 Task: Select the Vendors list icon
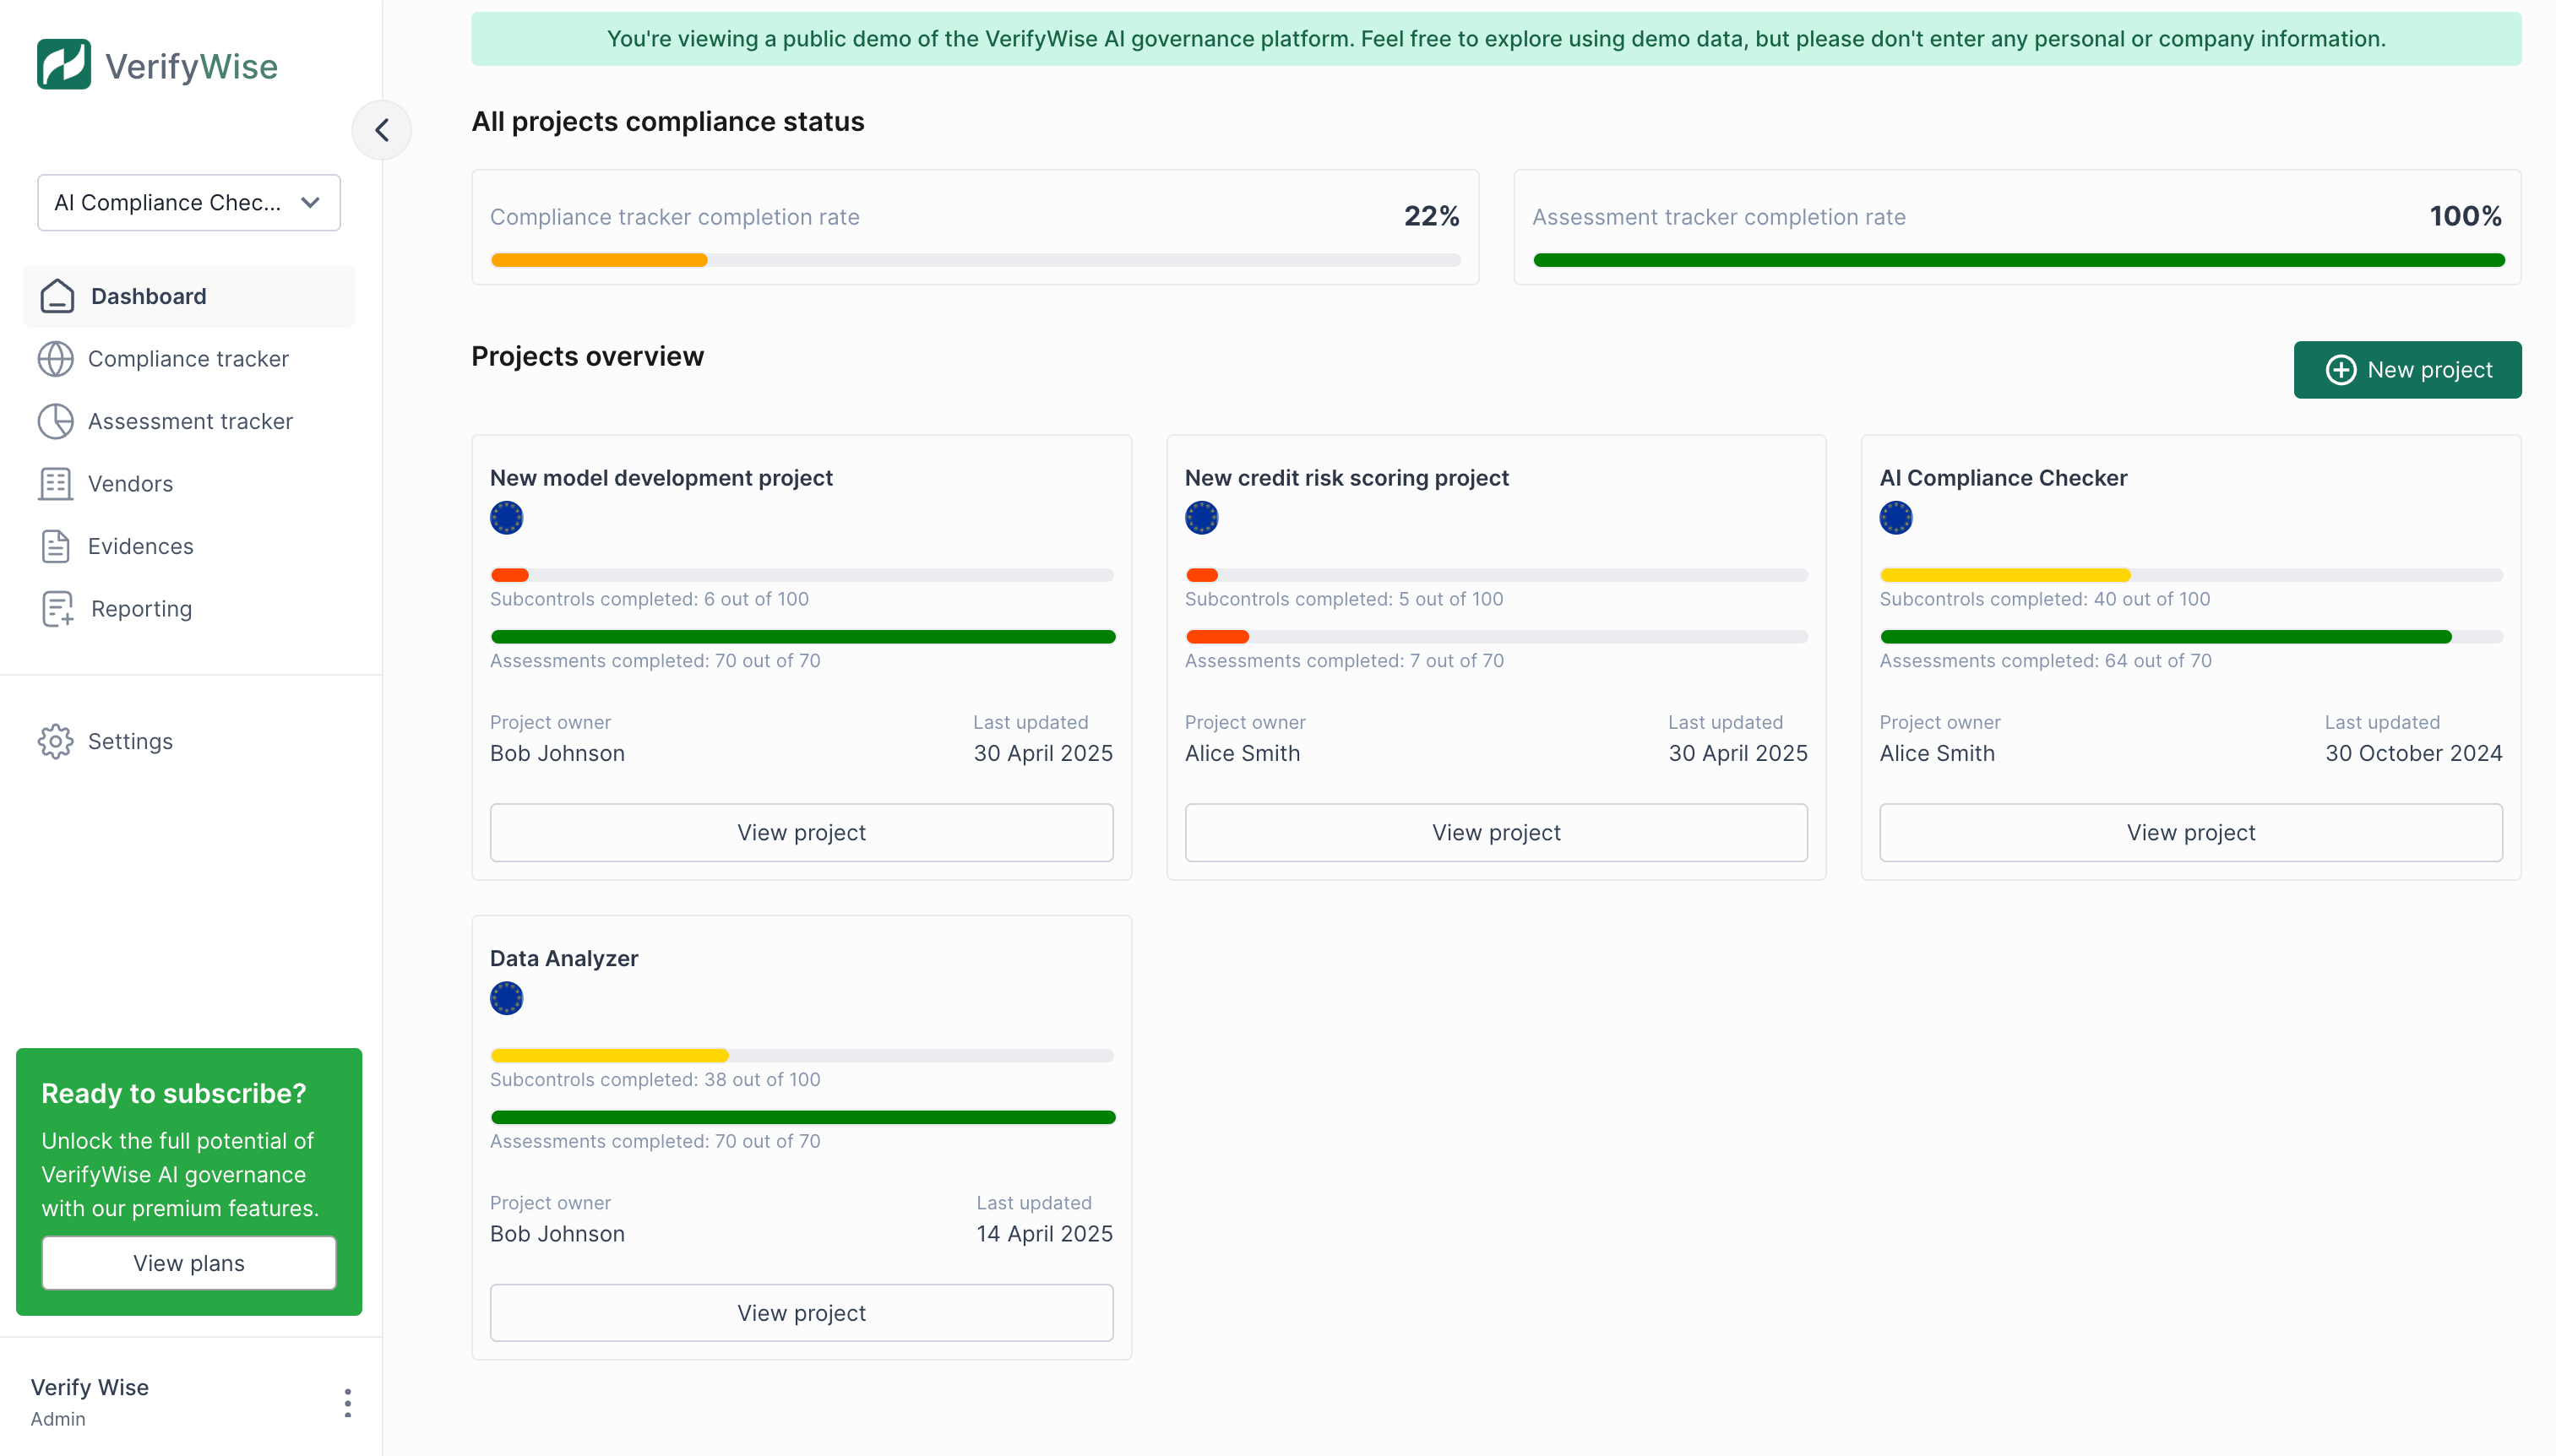57,483
